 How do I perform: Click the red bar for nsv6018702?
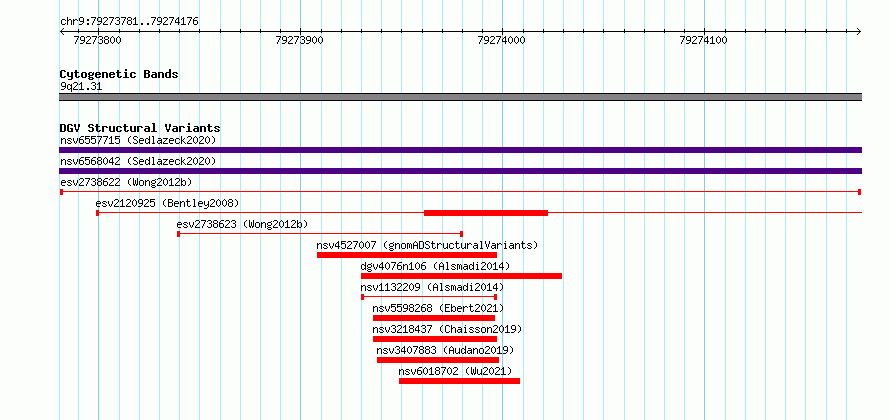[459, 381]
